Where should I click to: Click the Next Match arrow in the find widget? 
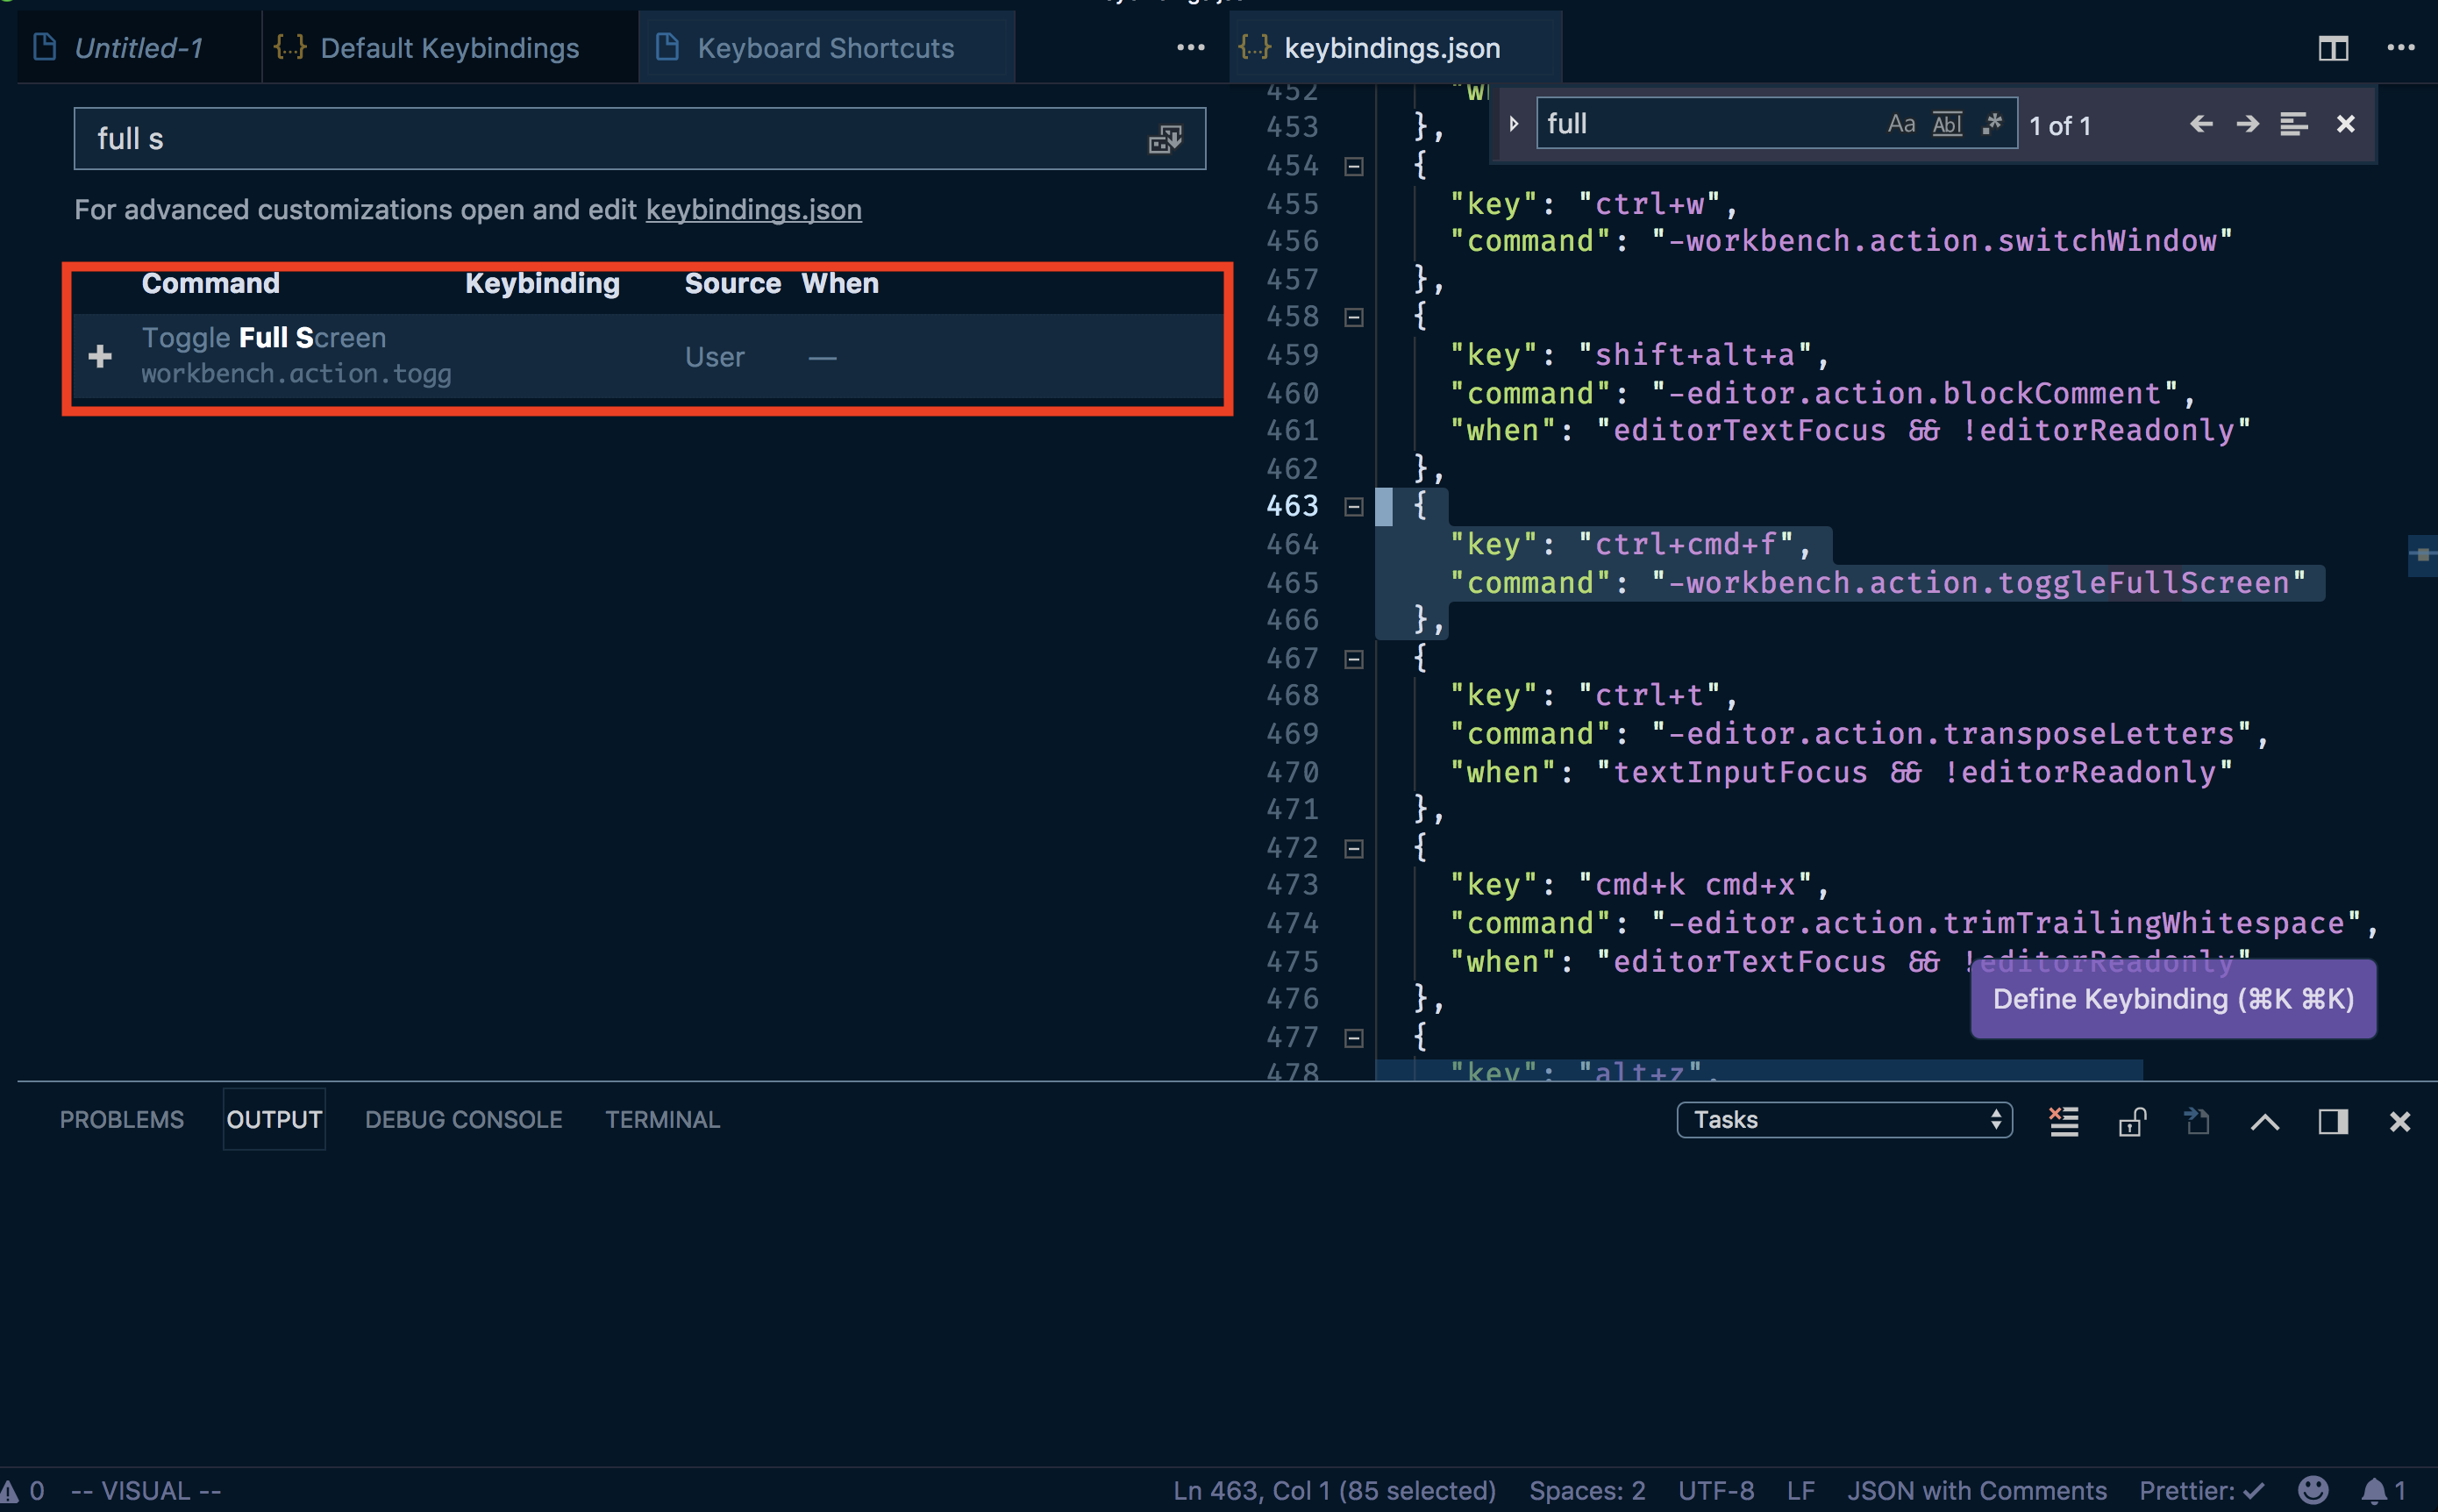click(x=2247, y=124)
